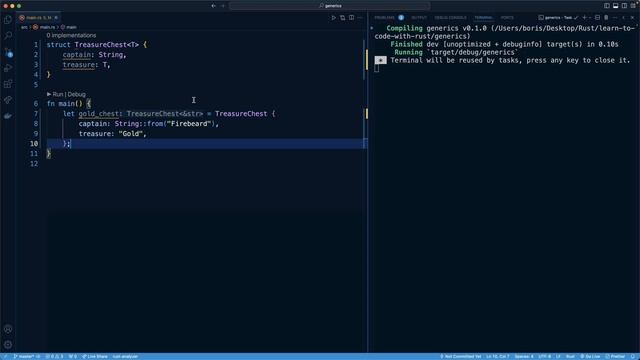Viewport: 640px width, 360px height.
Task: Click the main.rs breadcrumb segment
Action: (x=44, y=27)
